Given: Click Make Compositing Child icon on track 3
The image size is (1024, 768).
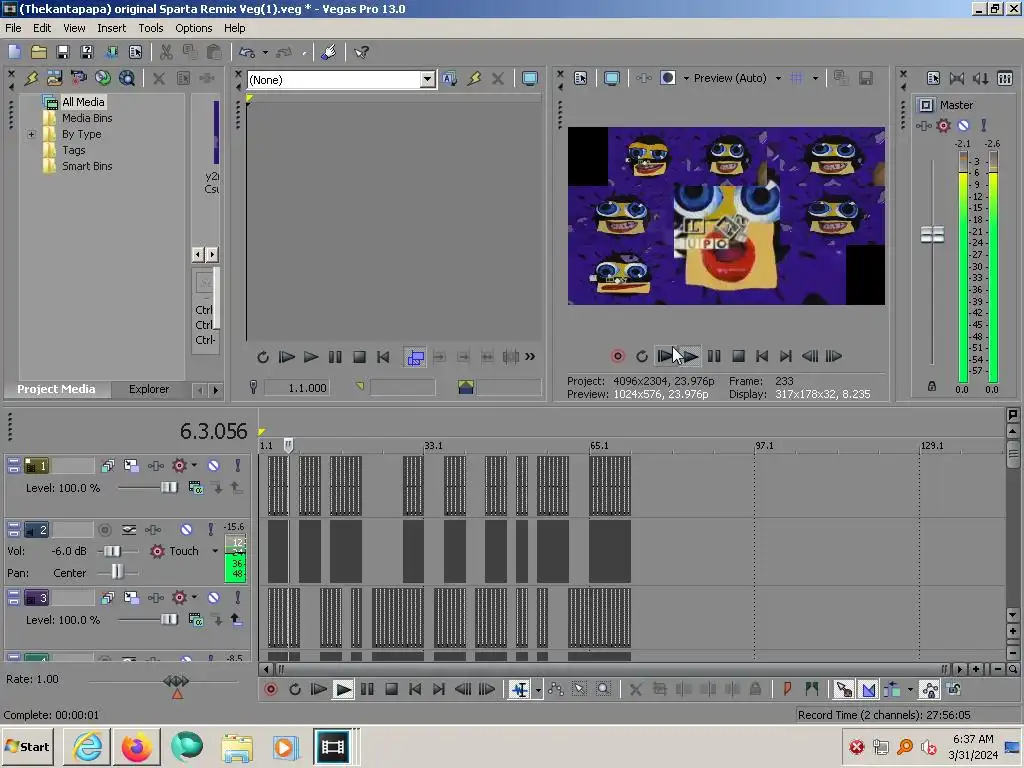Looking at the screenshot, I should pos(236,620).
